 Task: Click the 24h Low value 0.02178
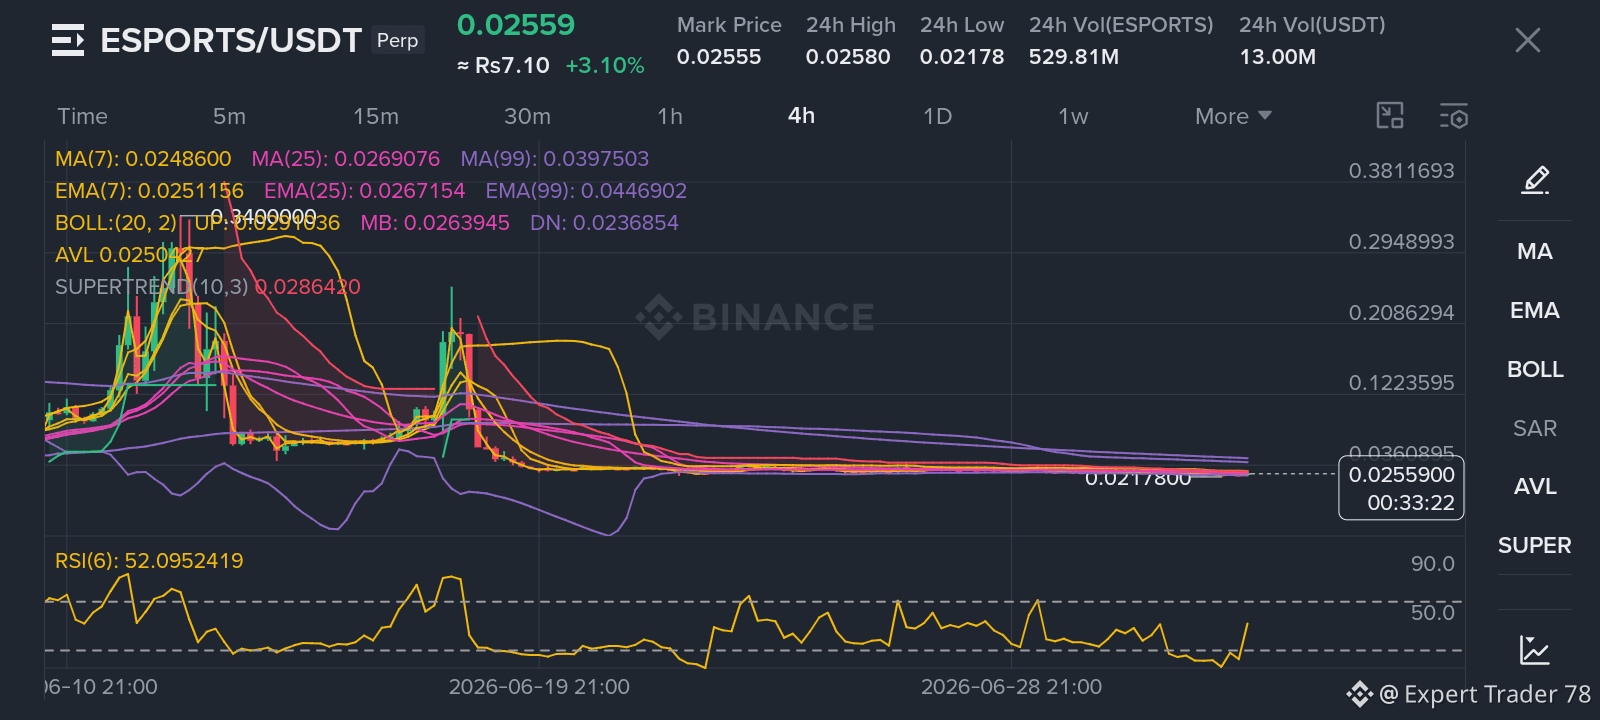[x=962, y=57]
